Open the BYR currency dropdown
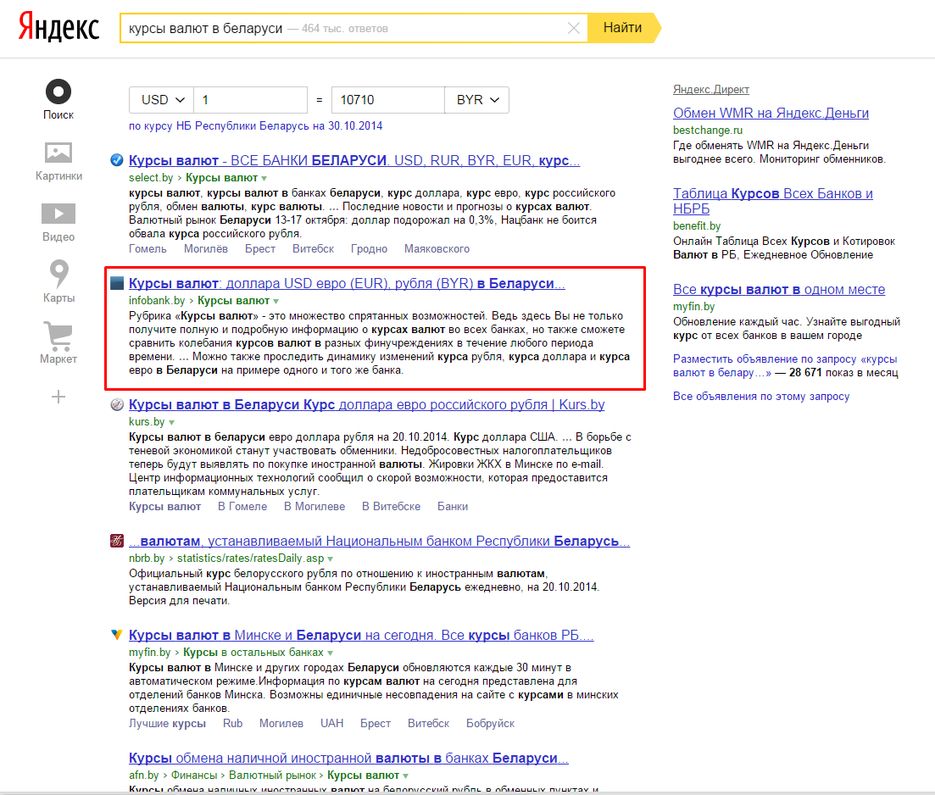The width and height of the screenshot is (935, 795). [477, 100]
